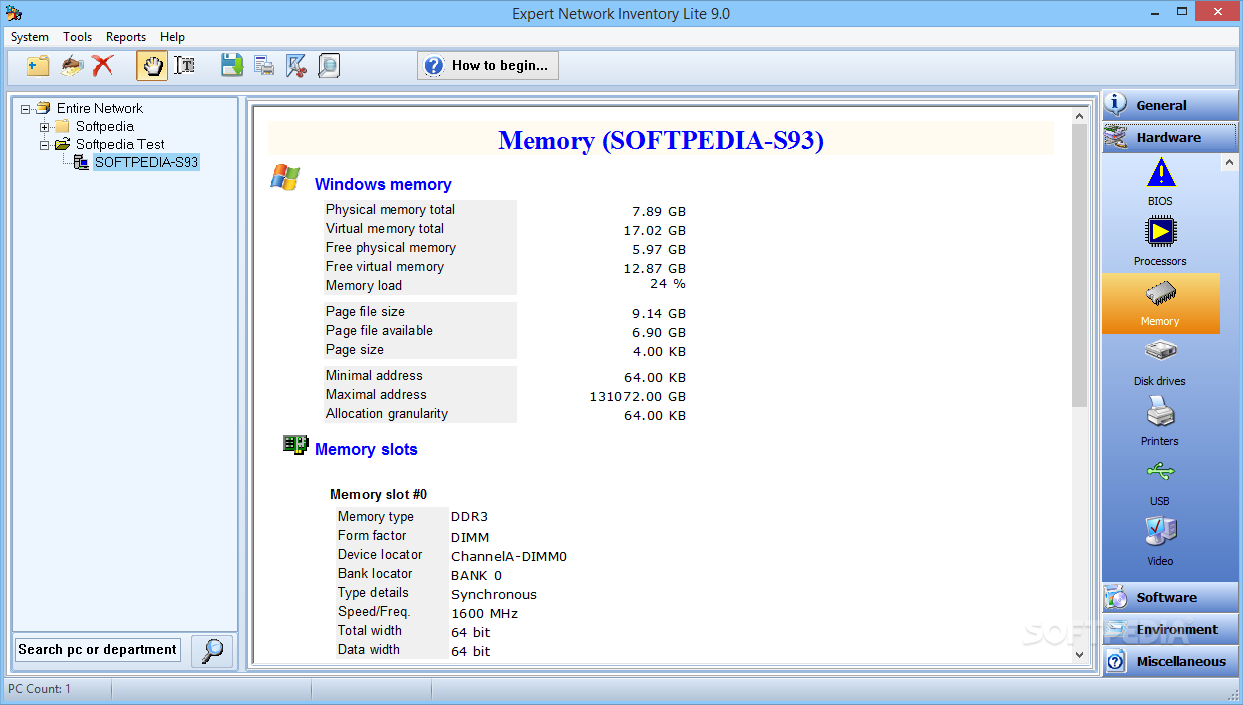Open the USB devices section

pos(1160,482)
